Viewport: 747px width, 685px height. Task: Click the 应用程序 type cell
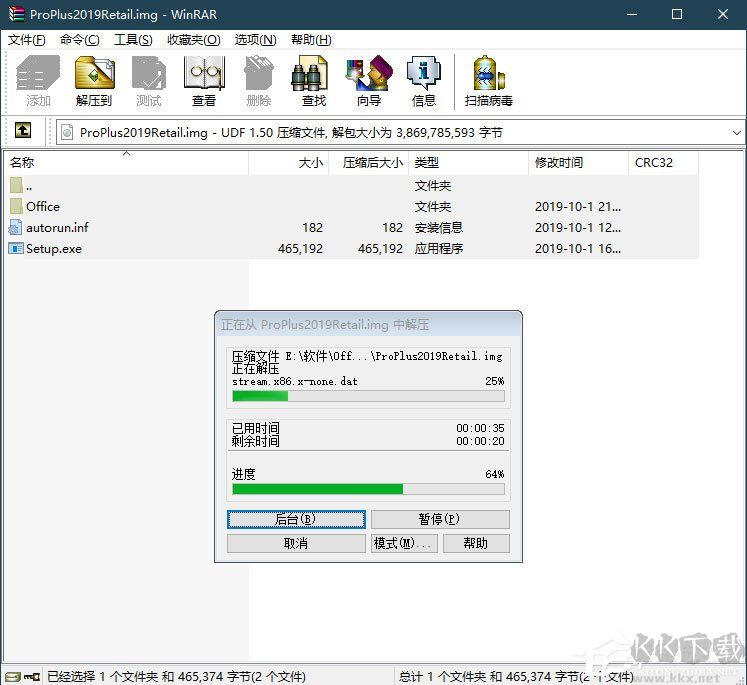(439, 249)
